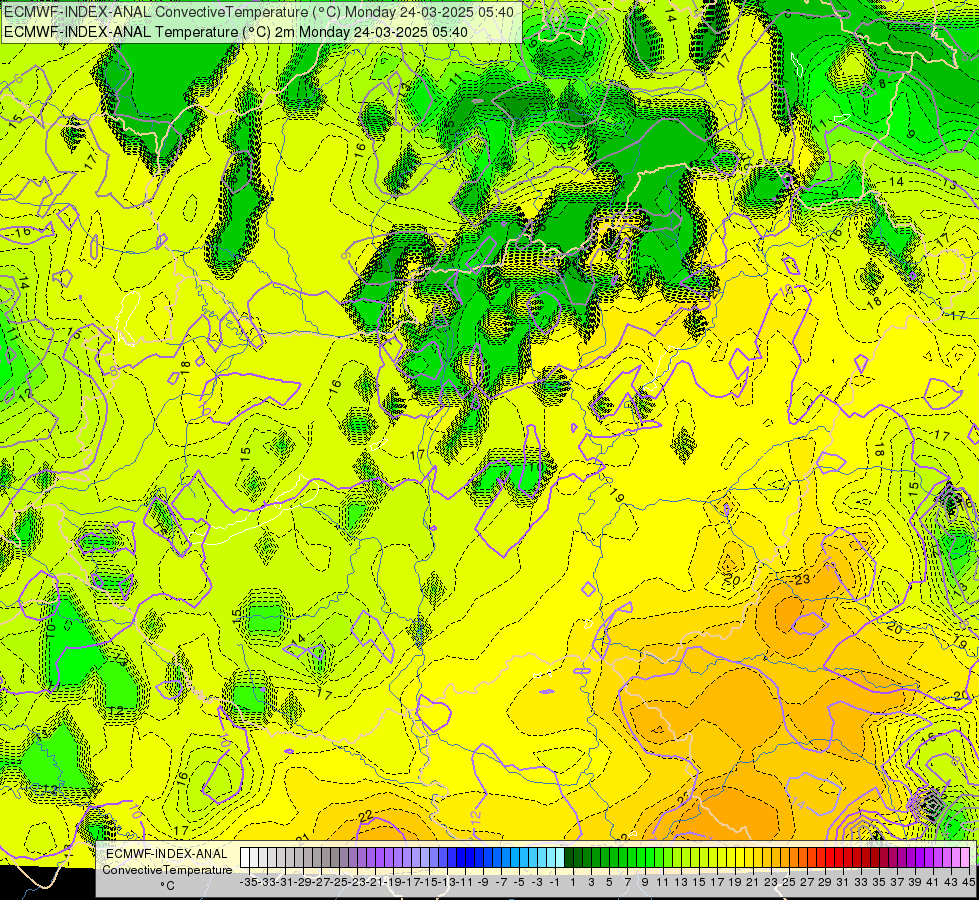
Task: Click legend scale value 45
Action: [x=968, y=883]
